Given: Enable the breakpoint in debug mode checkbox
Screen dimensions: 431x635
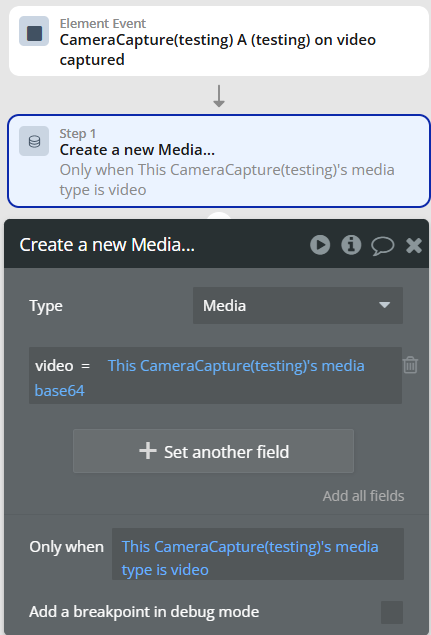Looking at the screenshot, I should [392, 612].
